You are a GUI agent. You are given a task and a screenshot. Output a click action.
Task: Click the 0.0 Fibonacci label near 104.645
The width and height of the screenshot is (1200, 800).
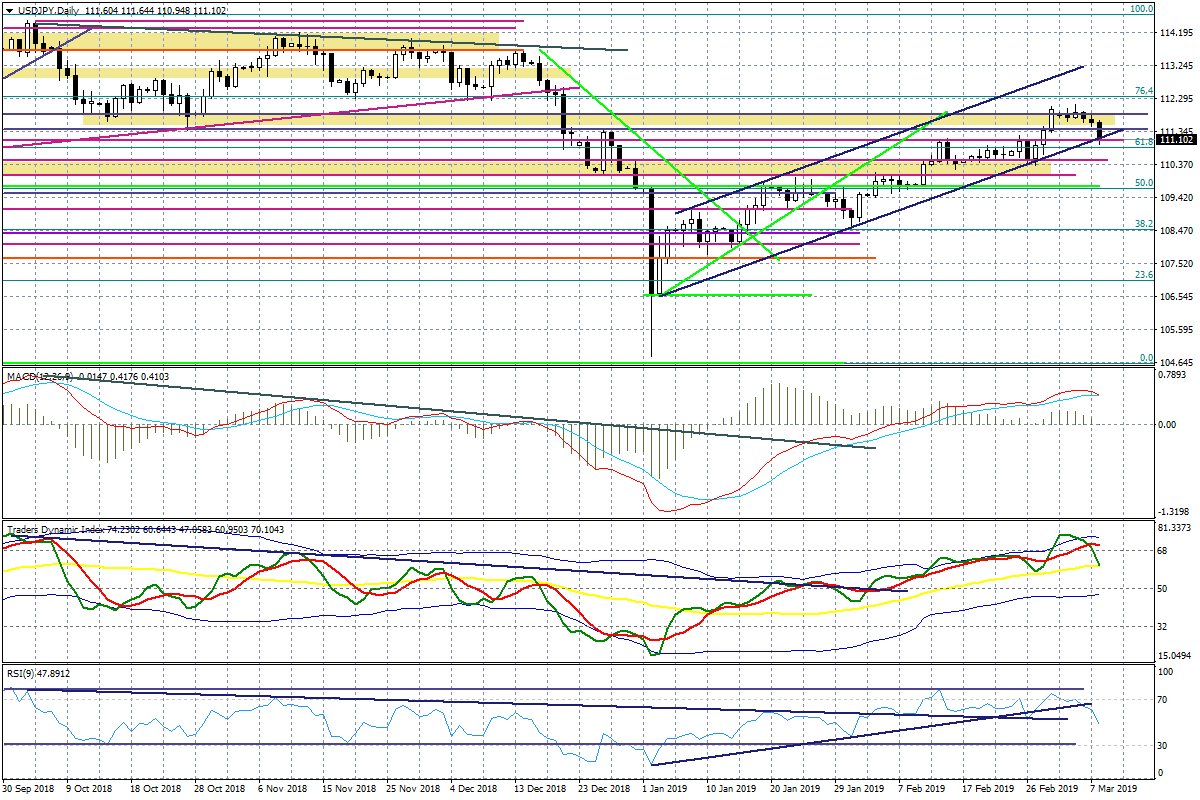coord(1147,357)
